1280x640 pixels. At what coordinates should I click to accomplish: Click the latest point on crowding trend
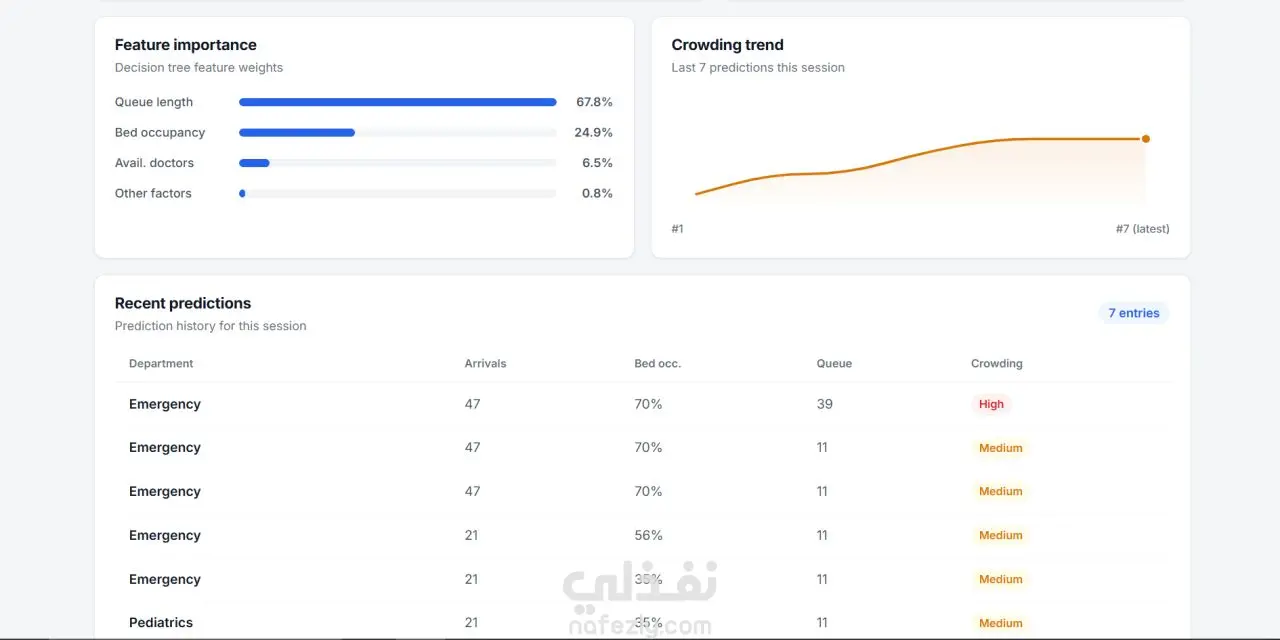coord(1146,139)
